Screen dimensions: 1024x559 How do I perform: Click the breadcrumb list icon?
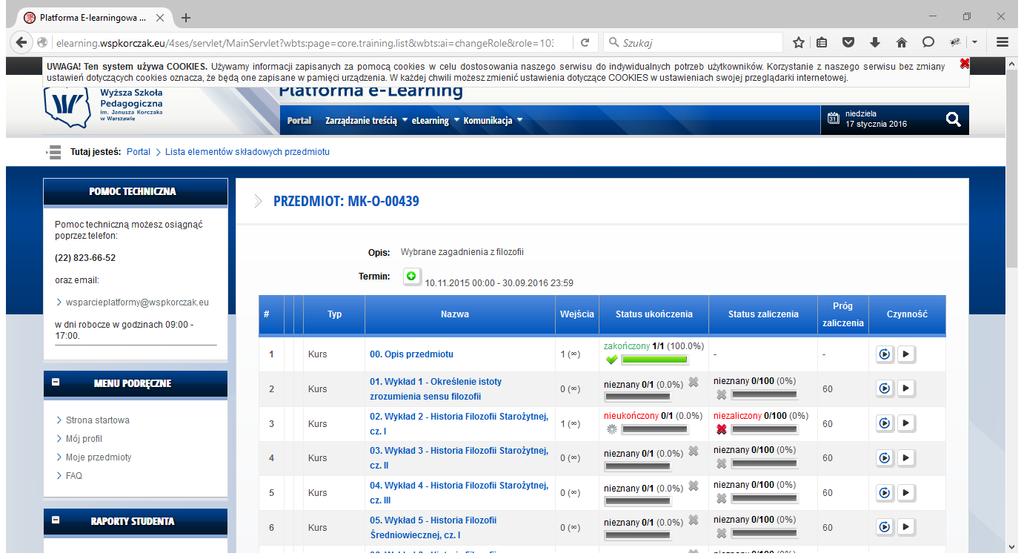[54, 152]
